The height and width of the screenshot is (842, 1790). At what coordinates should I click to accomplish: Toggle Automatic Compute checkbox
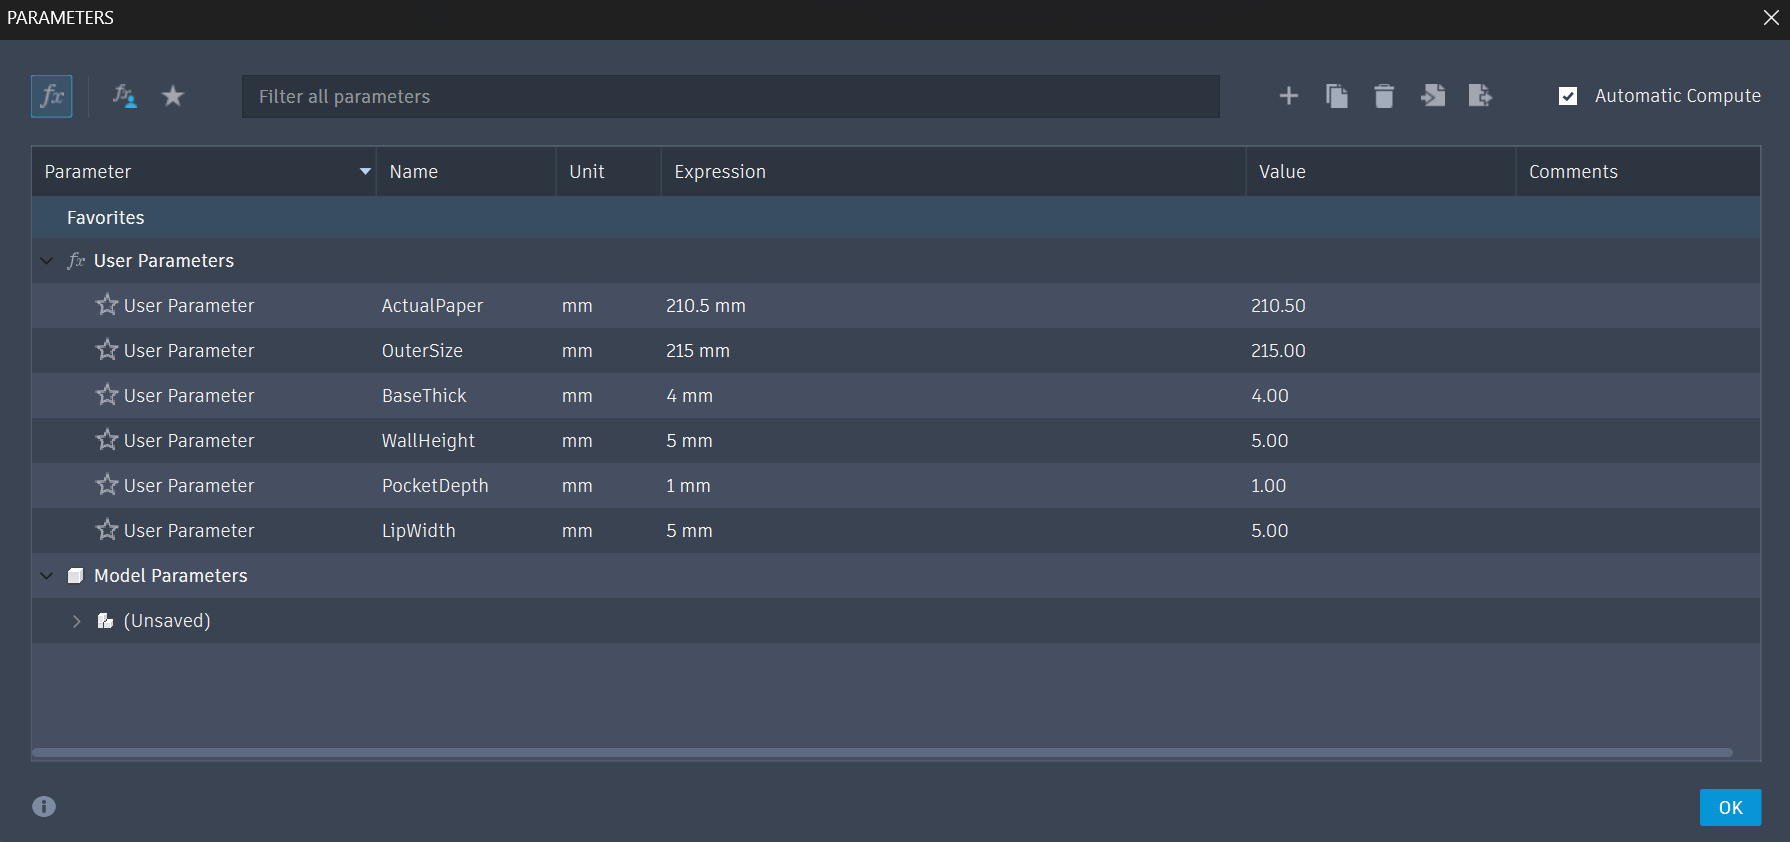click(x=1568, y=96)
